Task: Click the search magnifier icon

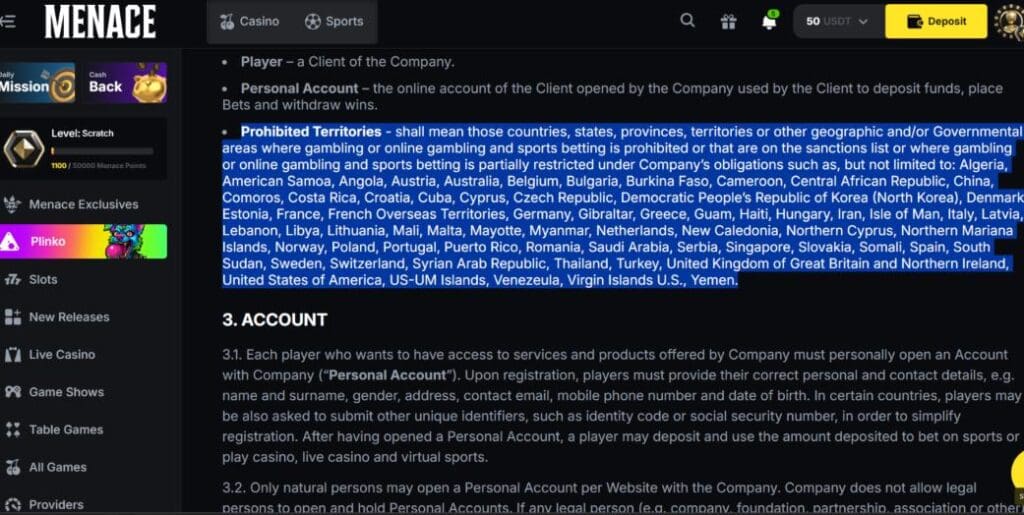Action: coord(687,21)
